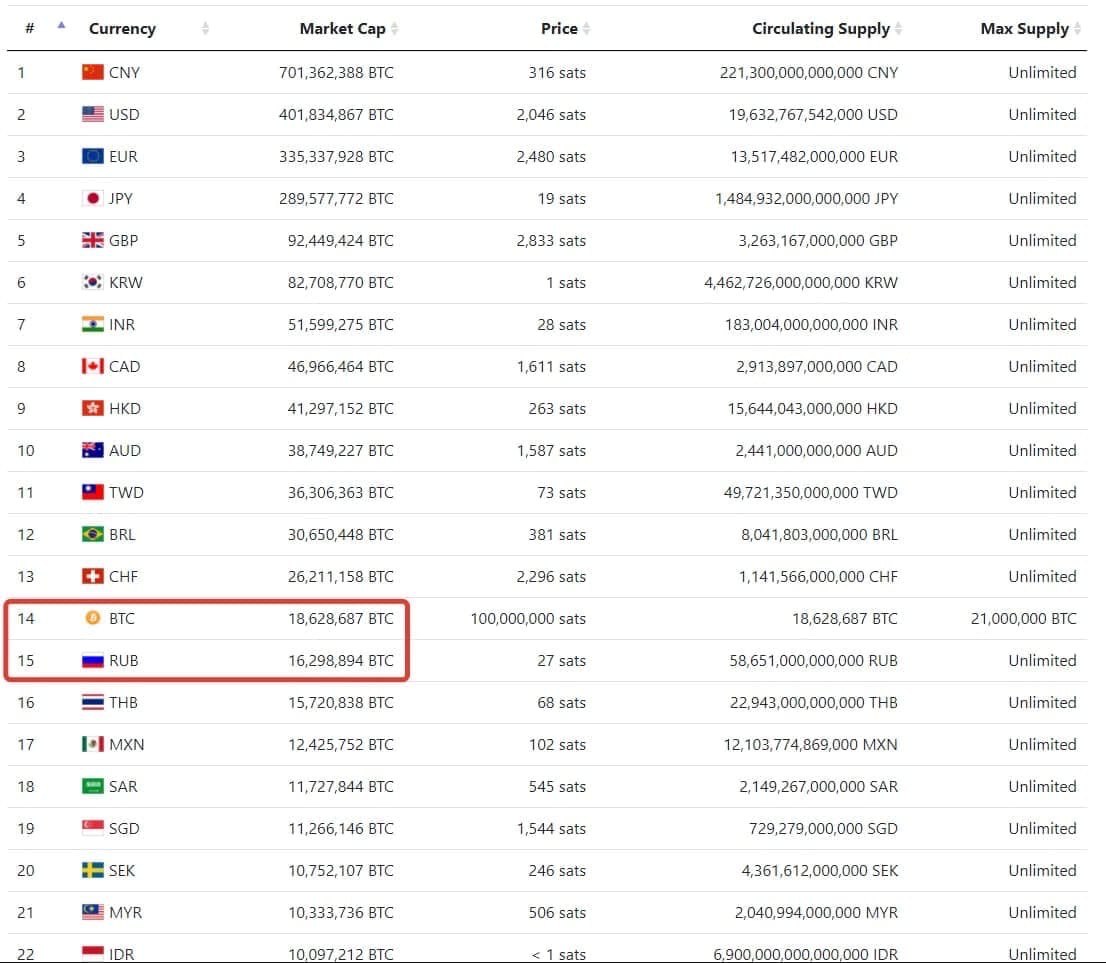
Task: Click supply 729,279,000,000 SGD
Action: click(x=823, y=828)
